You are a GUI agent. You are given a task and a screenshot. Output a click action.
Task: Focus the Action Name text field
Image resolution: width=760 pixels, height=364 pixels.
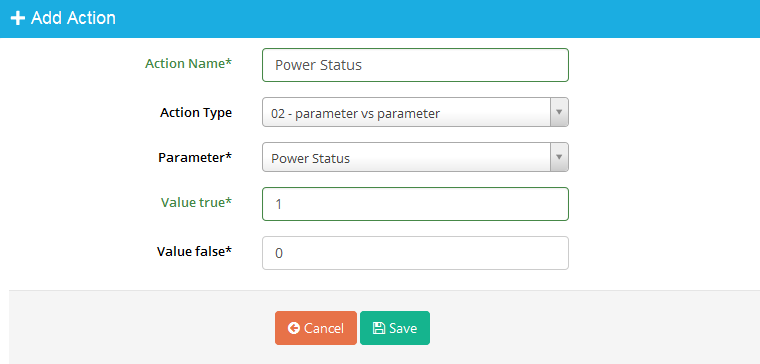point(415,65)
